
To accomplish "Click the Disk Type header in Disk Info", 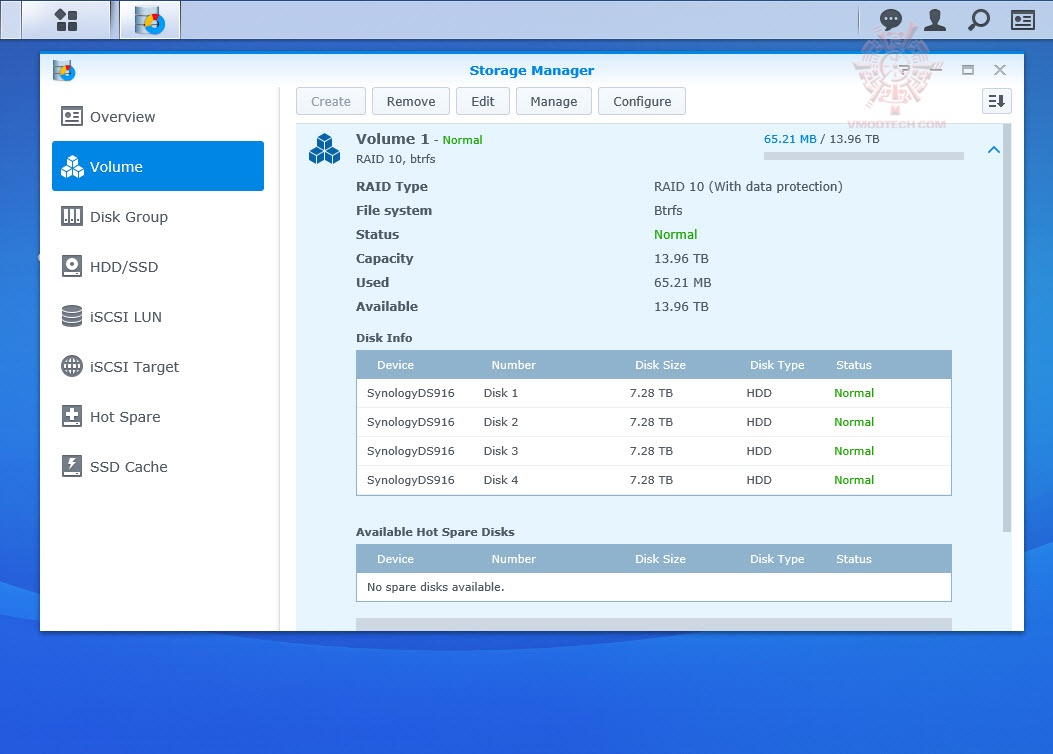I will point(777,365).
